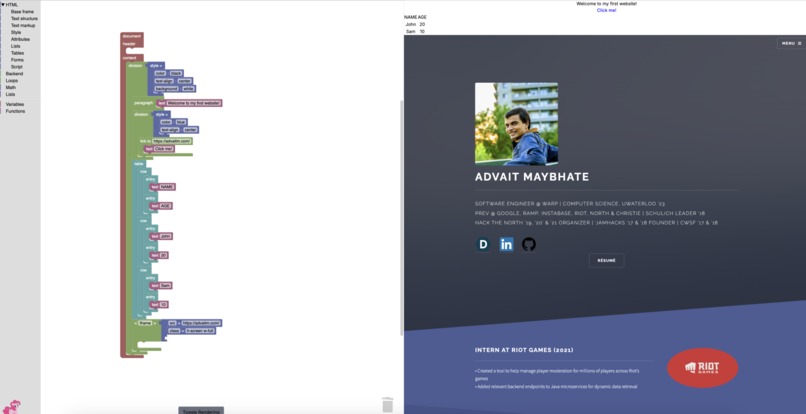806x414 pixels.
Task: Edit the 'Welcome to my first website!' text field
Action: click(194, 103)
